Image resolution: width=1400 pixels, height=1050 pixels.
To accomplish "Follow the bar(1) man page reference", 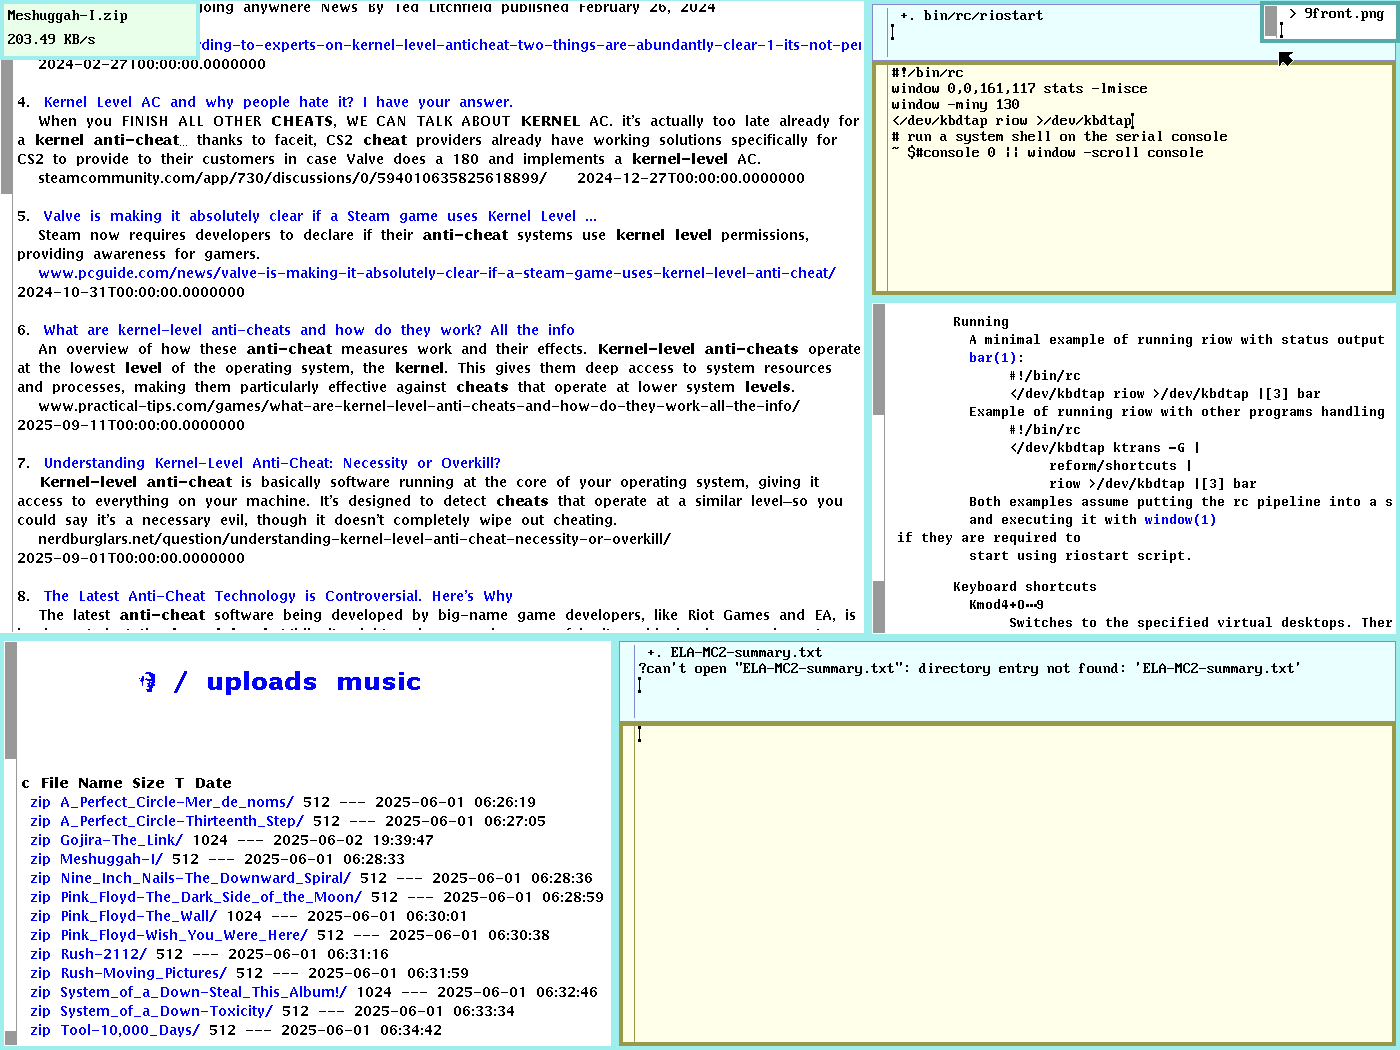I will (995, 358).
